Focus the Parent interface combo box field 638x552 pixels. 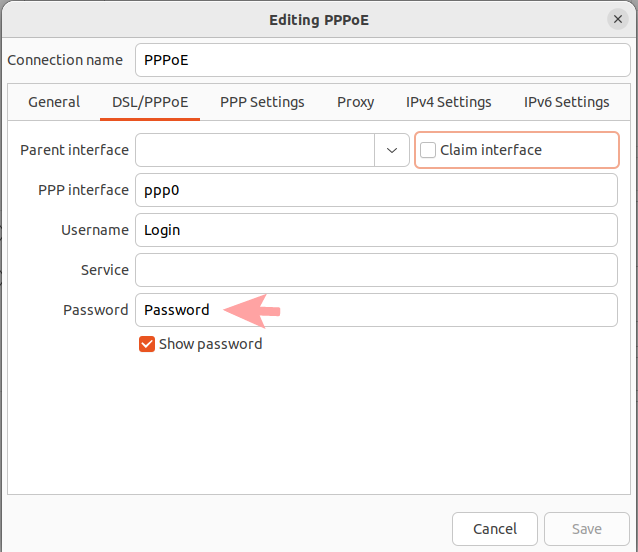(x=255, y=150)
